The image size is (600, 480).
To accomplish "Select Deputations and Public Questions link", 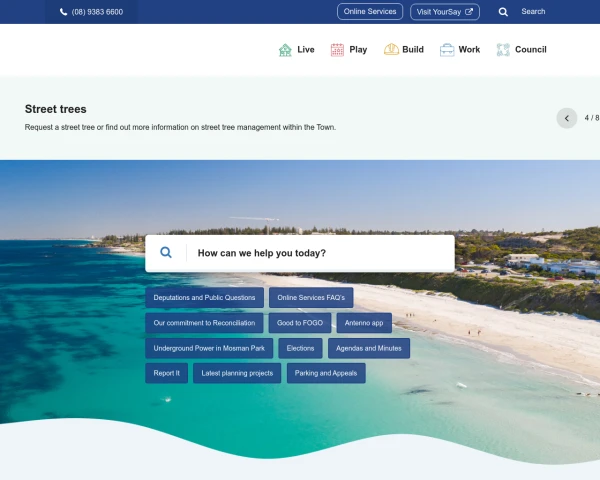I will coord(205,298).
